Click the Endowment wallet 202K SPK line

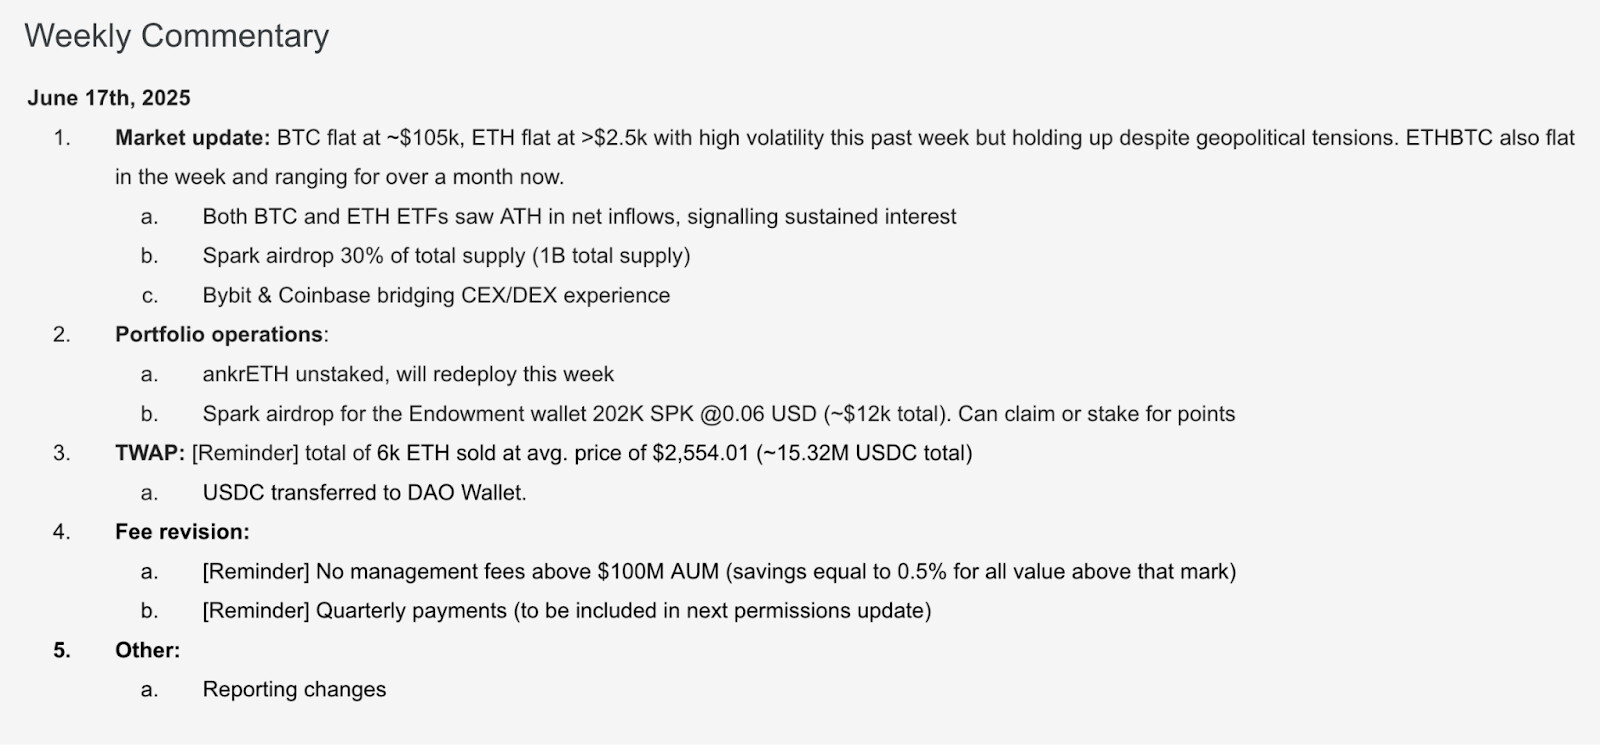pos(718,414)
